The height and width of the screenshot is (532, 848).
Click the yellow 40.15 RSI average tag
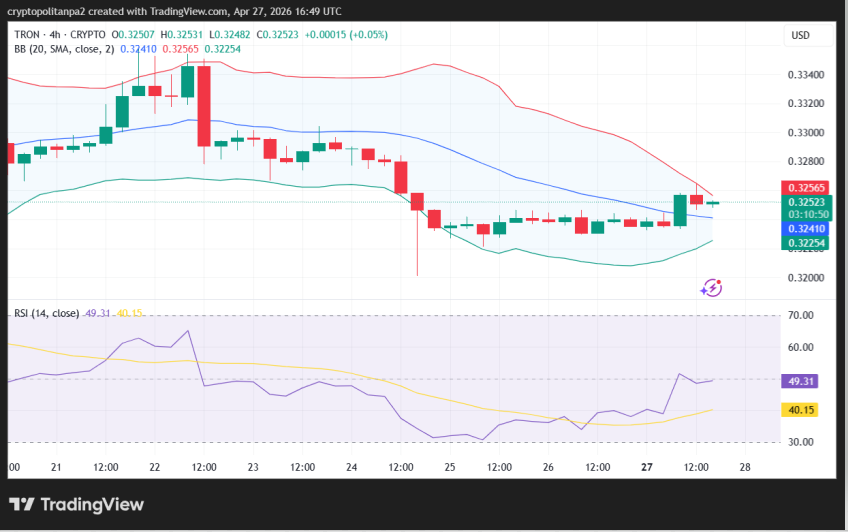803,409
